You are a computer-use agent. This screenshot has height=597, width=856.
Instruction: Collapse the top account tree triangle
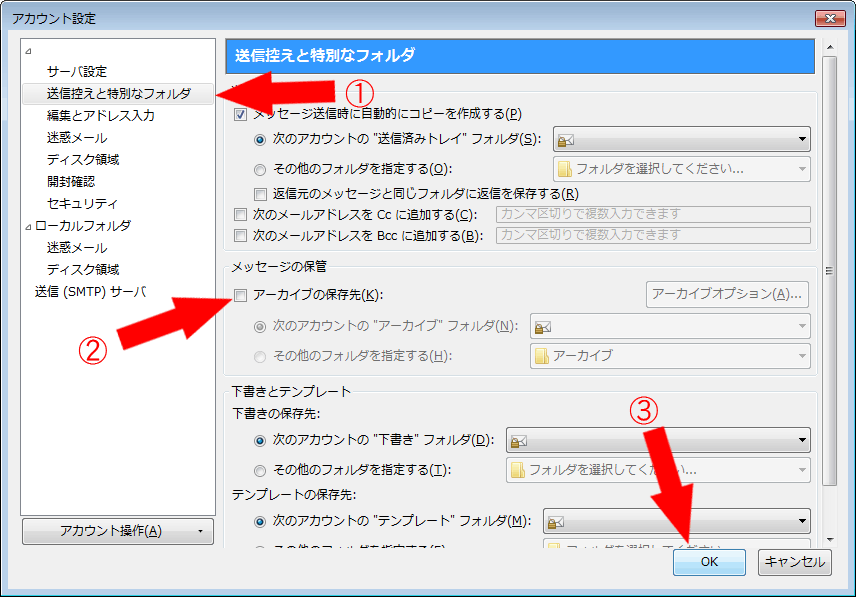[28, 51]
